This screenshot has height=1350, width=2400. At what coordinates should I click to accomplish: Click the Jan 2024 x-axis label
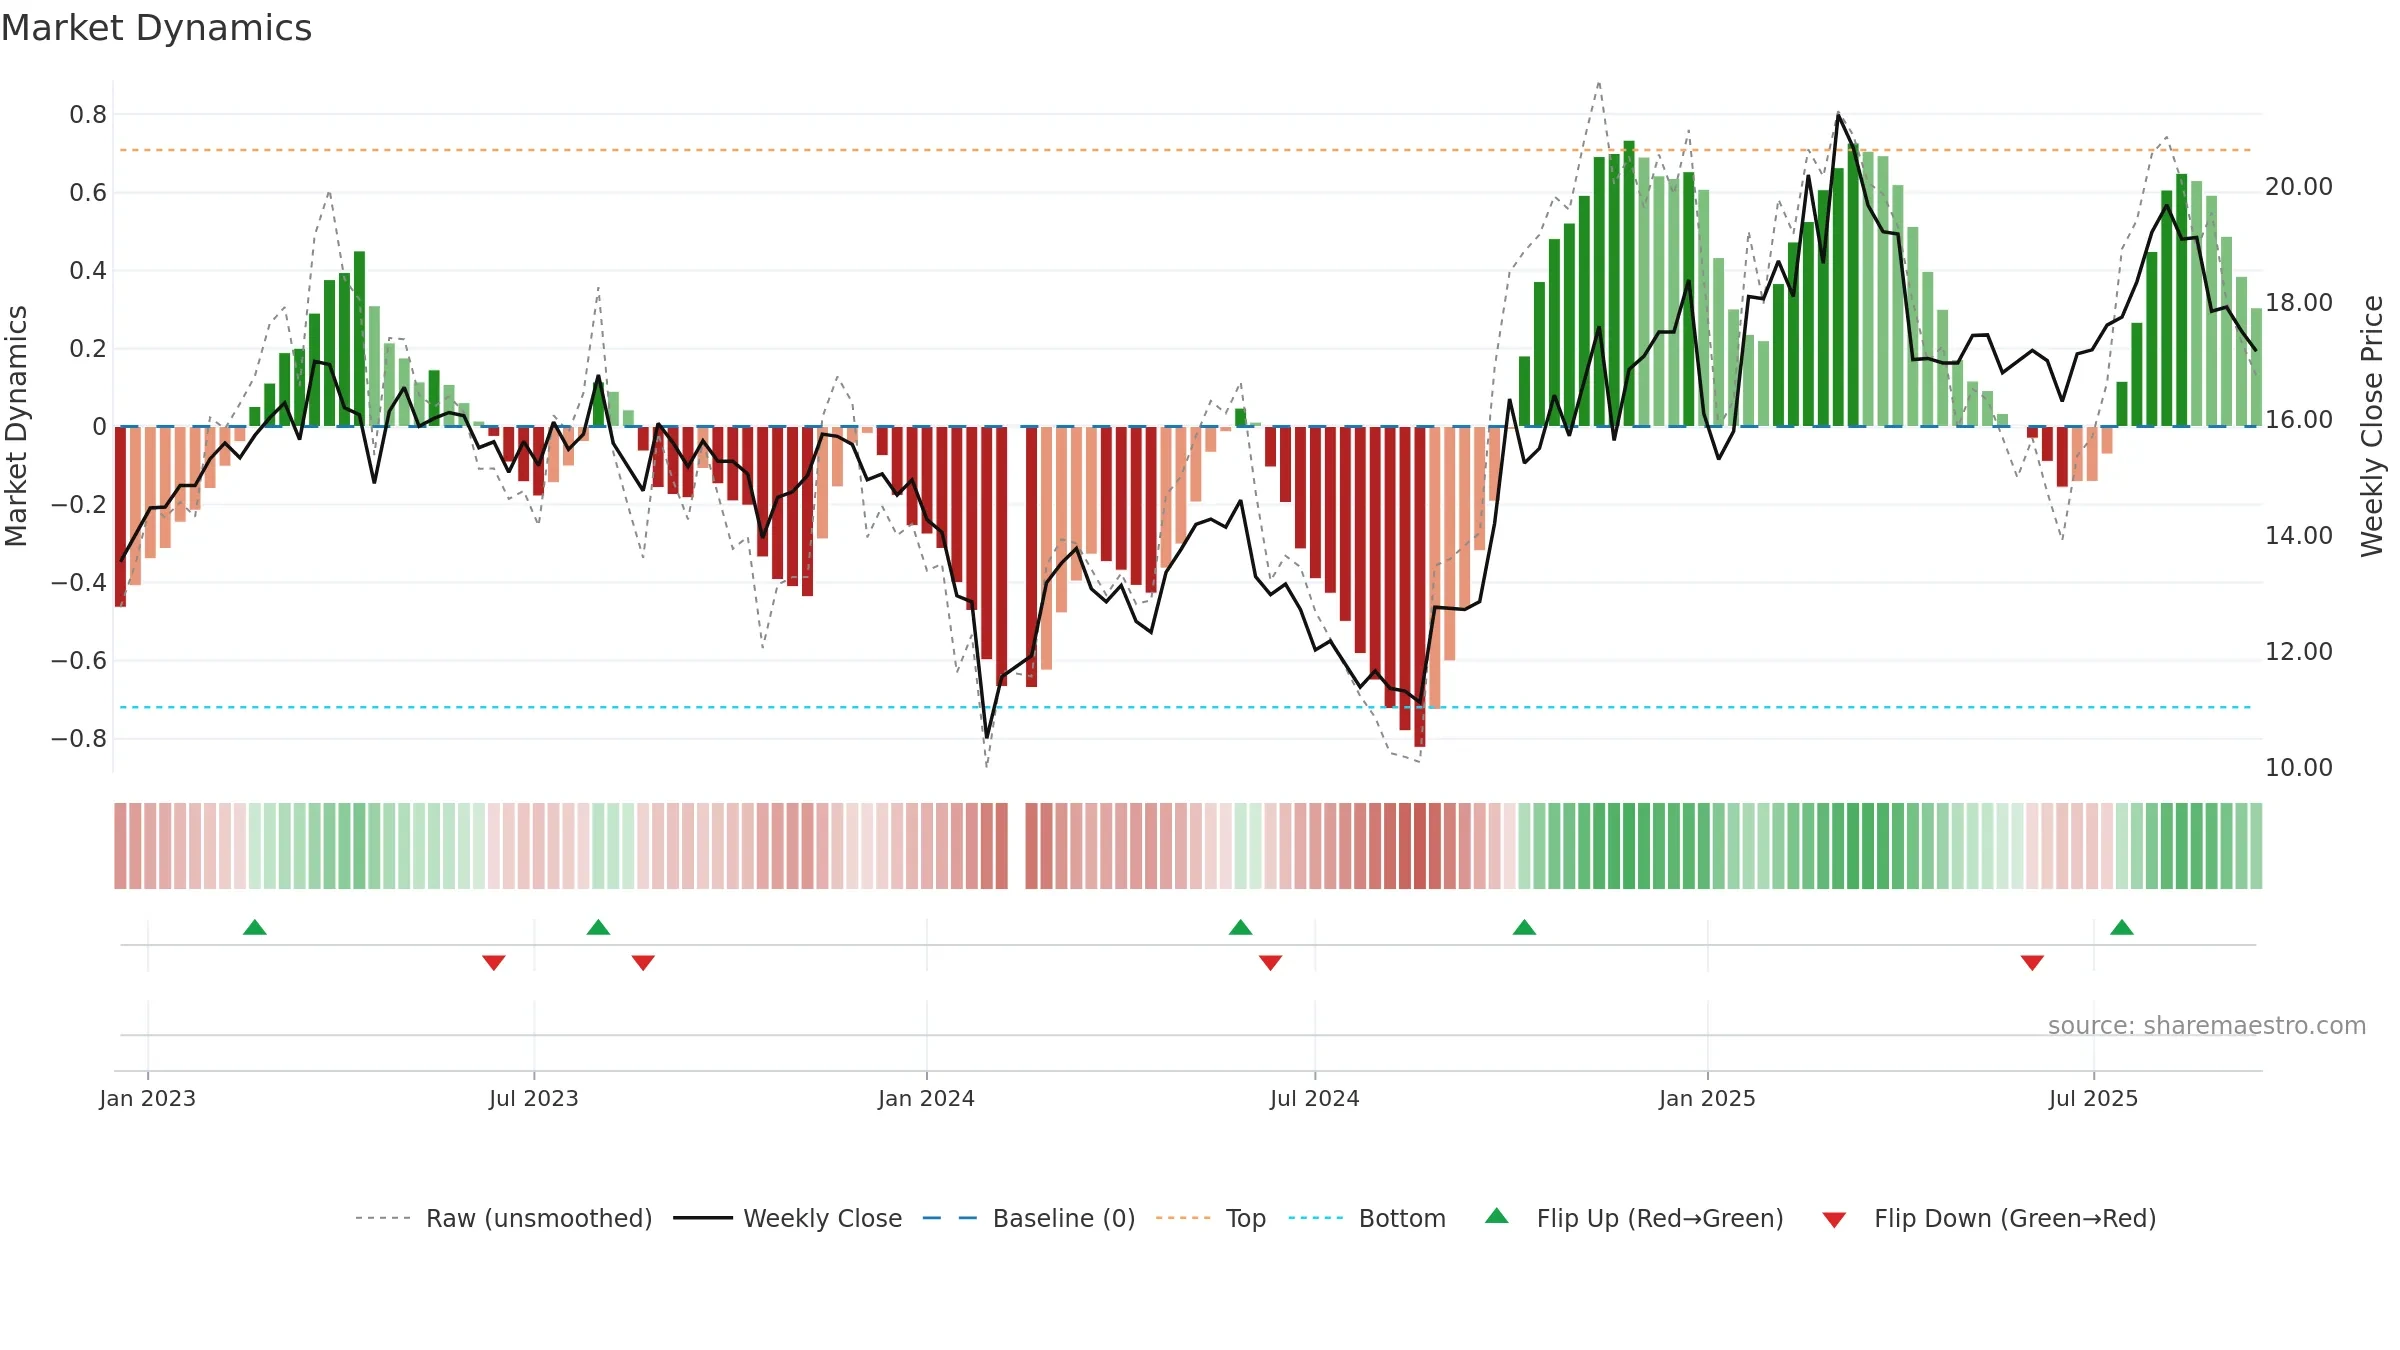click(x=927, y=1098)
